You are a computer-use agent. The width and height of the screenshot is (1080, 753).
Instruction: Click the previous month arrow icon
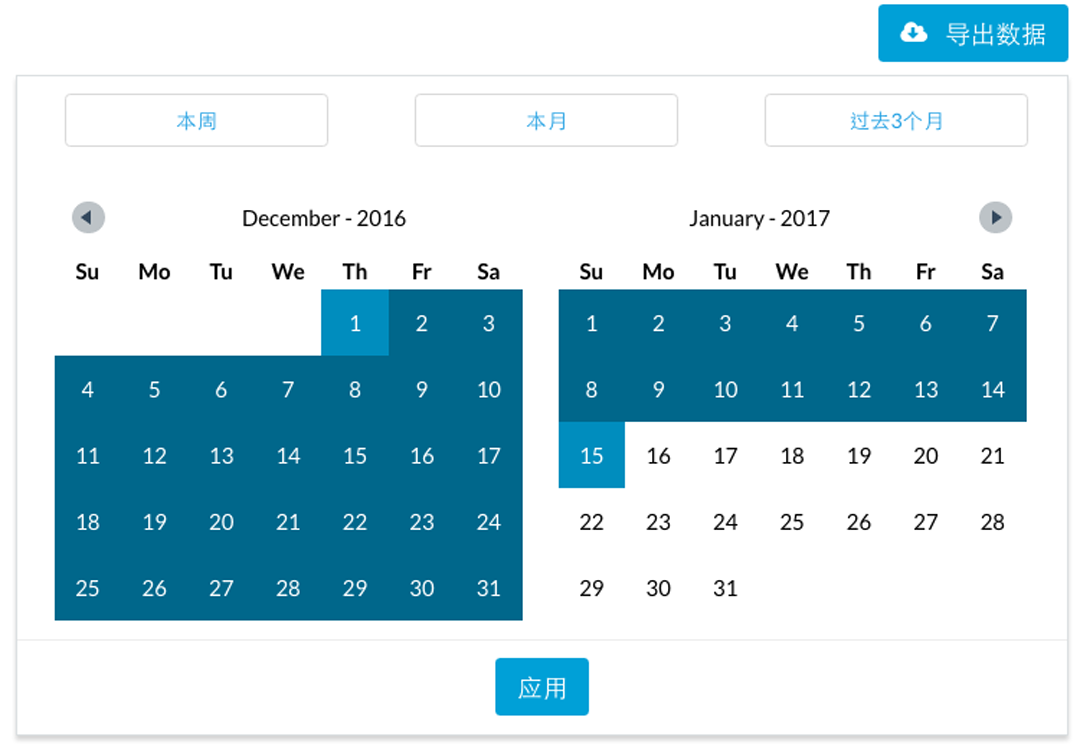88,217
